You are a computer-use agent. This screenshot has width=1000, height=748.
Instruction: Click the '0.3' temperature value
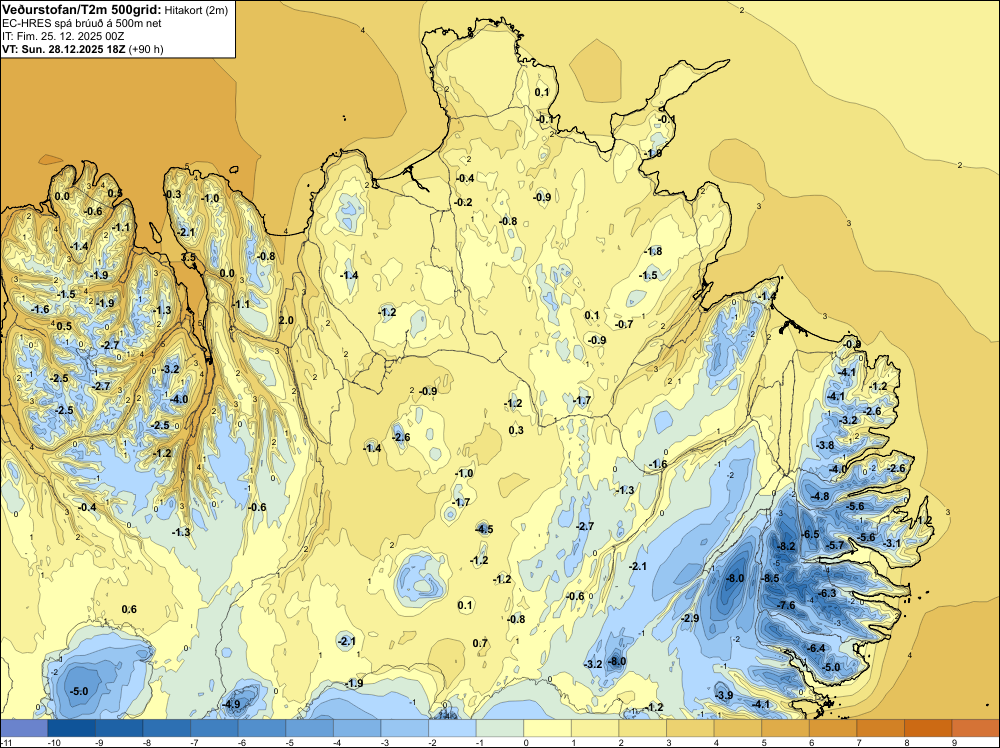pos(516,430)
